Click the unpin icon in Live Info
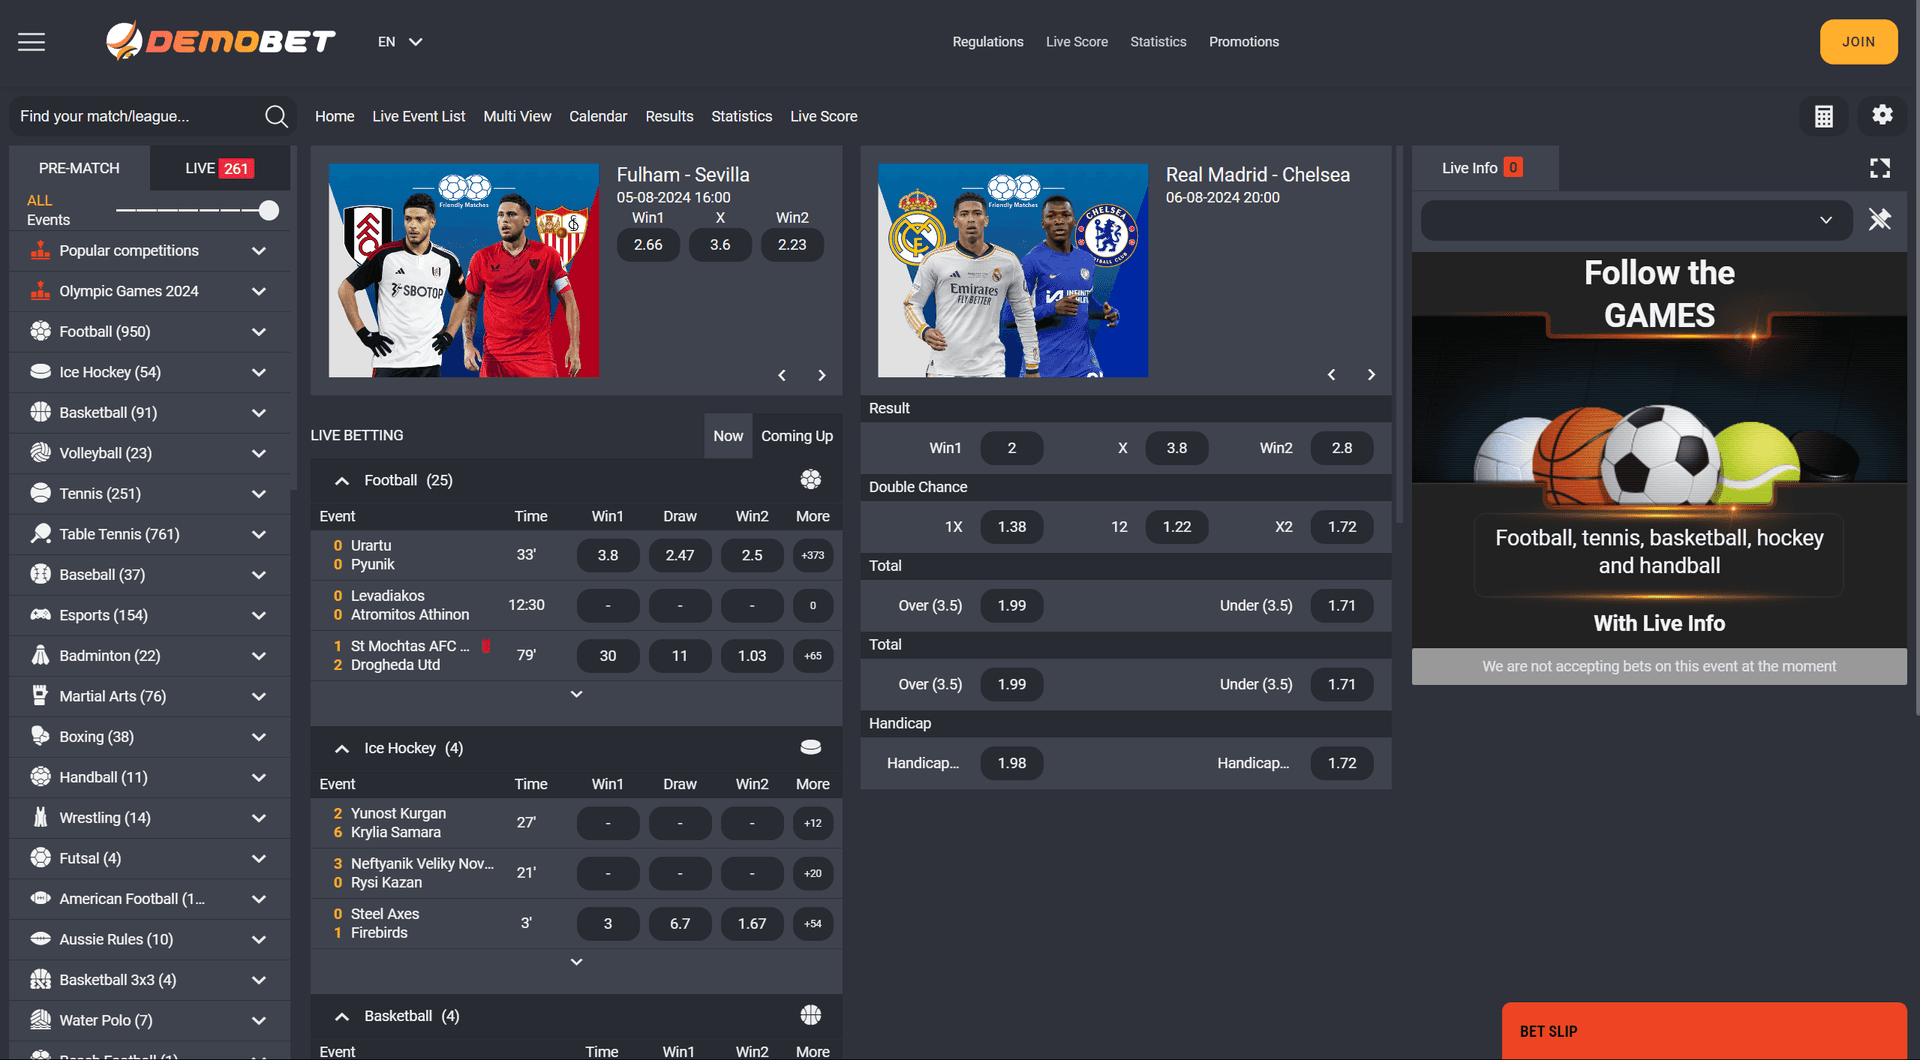The height and width of the screenshot is (1060, 1920). [x=1880, y=219]
